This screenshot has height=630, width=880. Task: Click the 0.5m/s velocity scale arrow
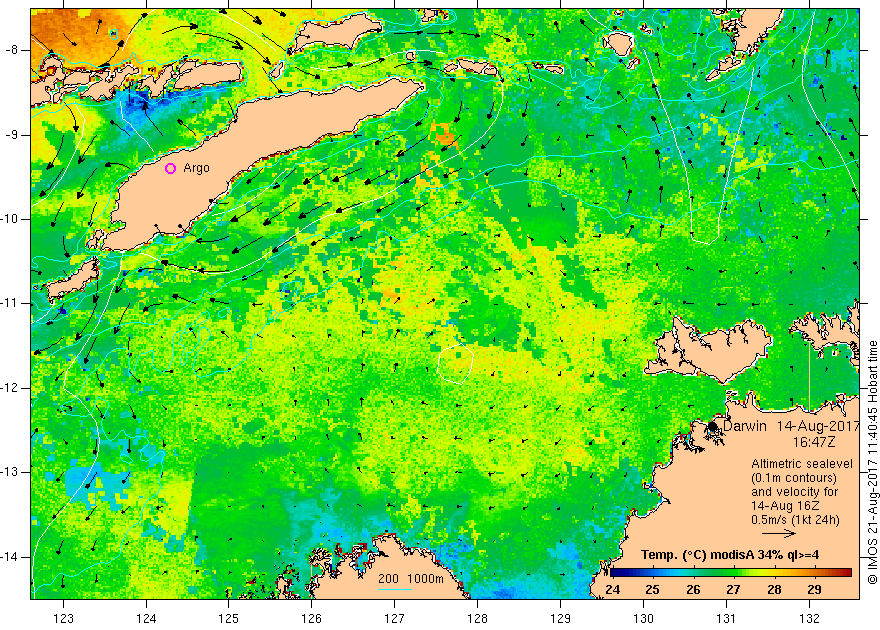click(x=780, y=534)
